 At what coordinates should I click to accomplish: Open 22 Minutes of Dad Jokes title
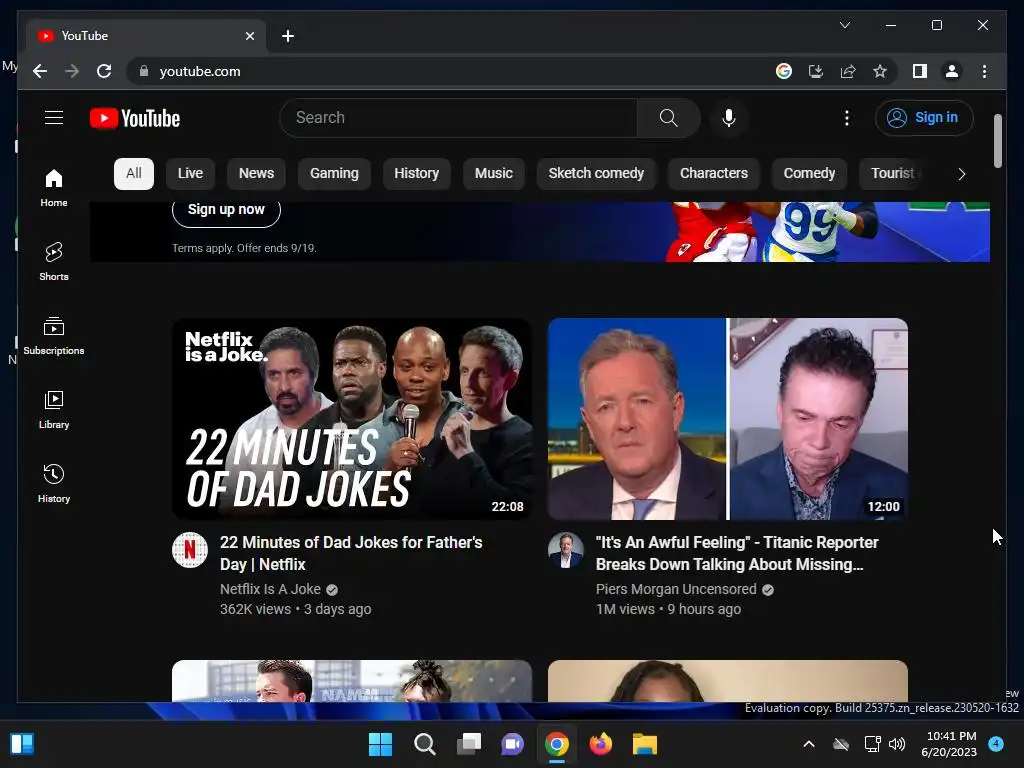pos(351,553)
